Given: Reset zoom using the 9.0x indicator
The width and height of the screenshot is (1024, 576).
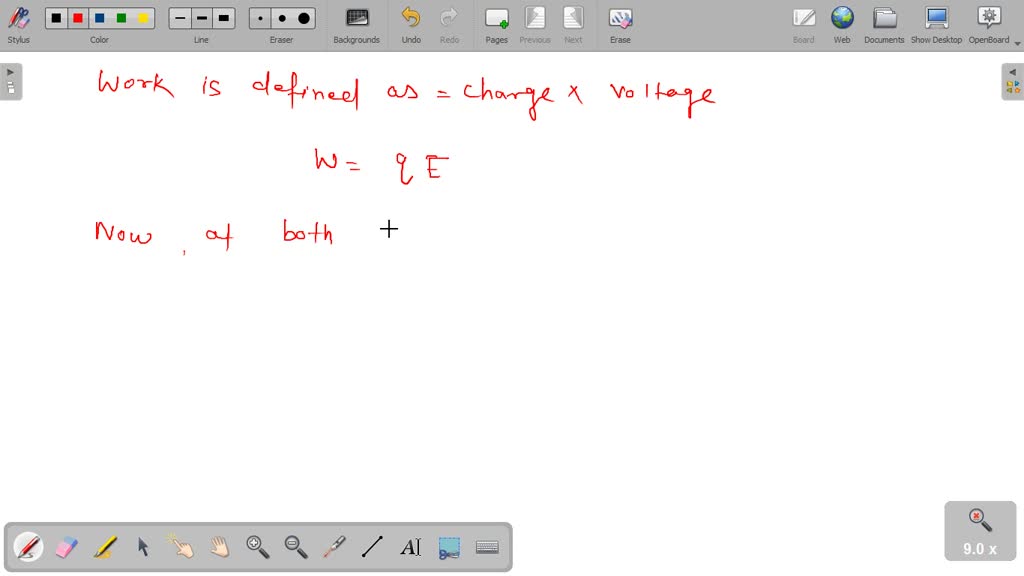Looking at the screenshot, I should click(978, 530).
